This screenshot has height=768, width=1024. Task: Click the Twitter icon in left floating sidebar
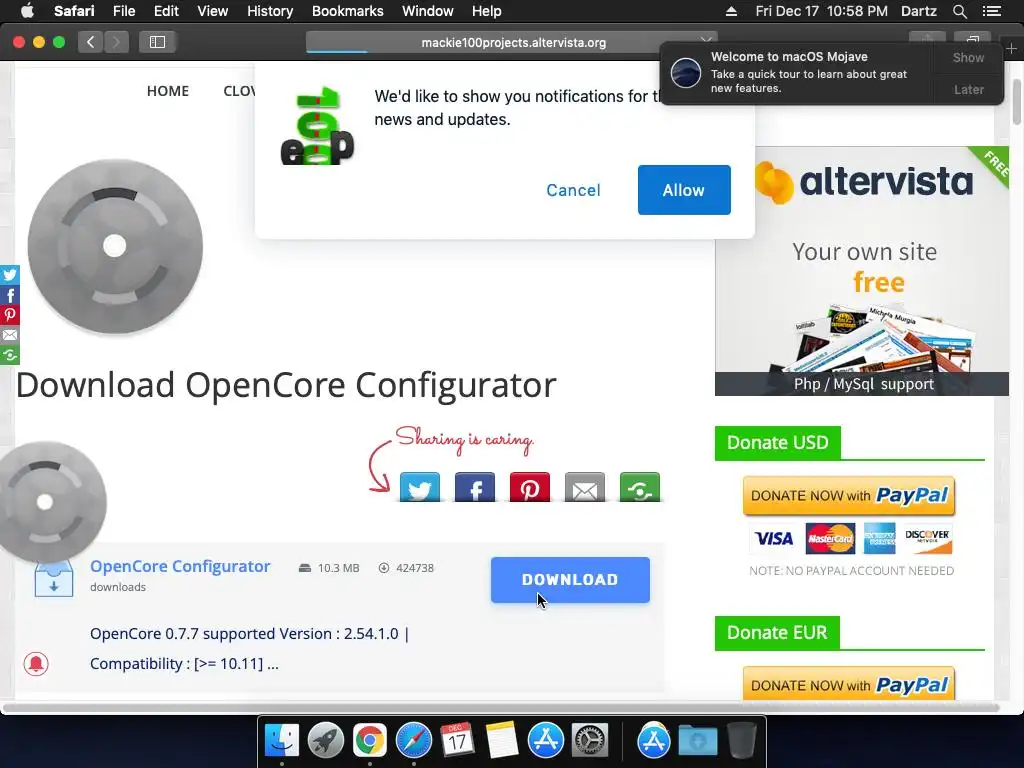10,275
